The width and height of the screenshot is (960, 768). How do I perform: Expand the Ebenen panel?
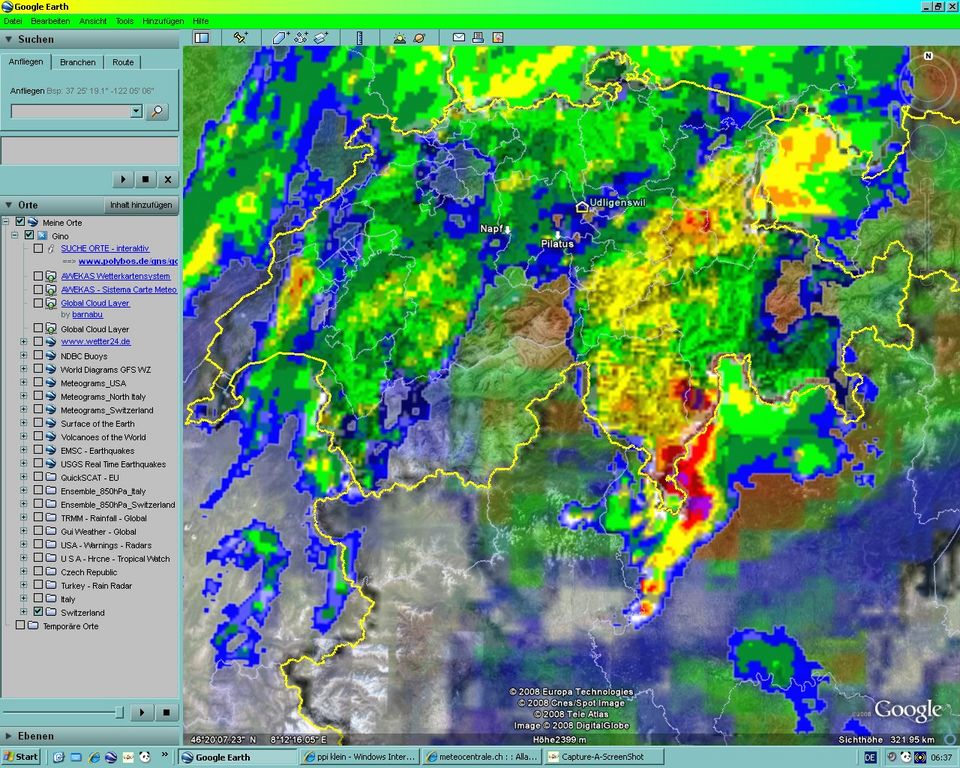[x=9, y=736]
